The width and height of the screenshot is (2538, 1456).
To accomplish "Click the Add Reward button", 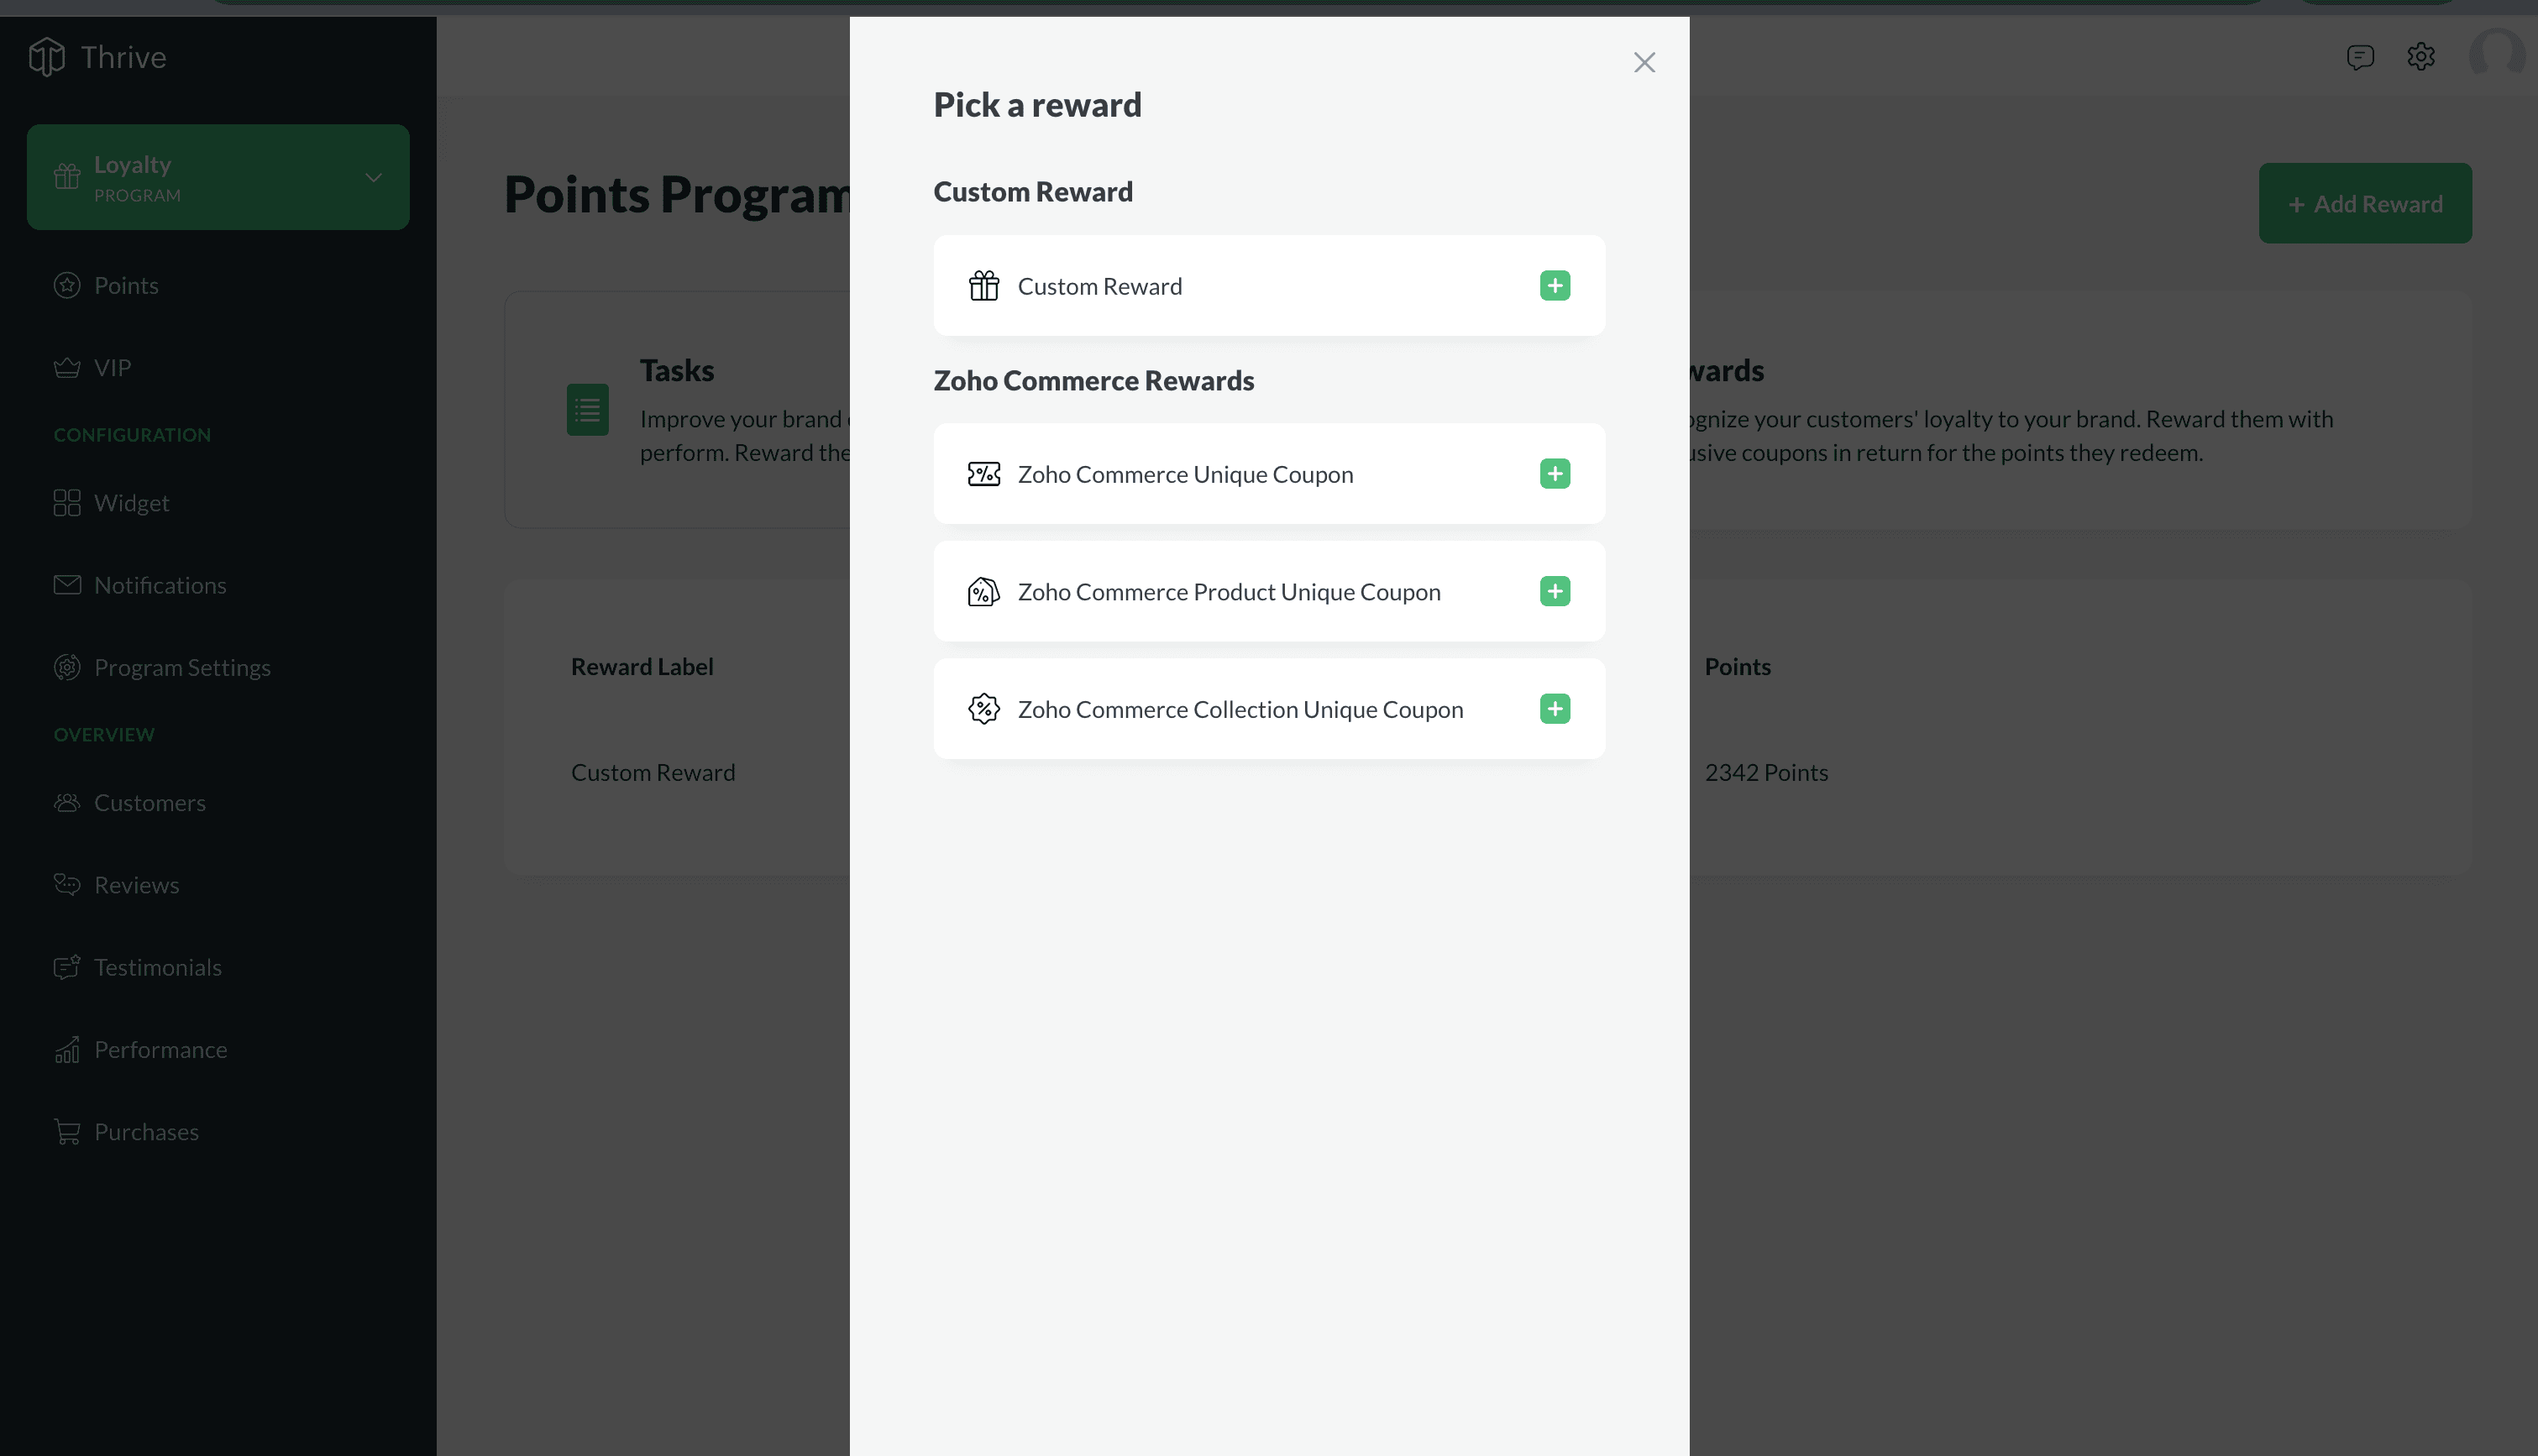I will 2364,204.
